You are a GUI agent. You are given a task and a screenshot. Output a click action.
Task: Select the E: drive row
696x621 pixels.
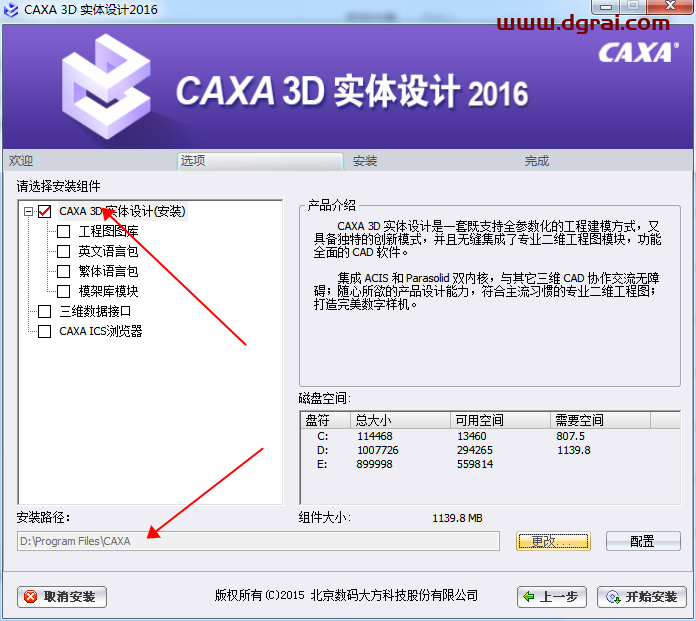coord(490,464)
